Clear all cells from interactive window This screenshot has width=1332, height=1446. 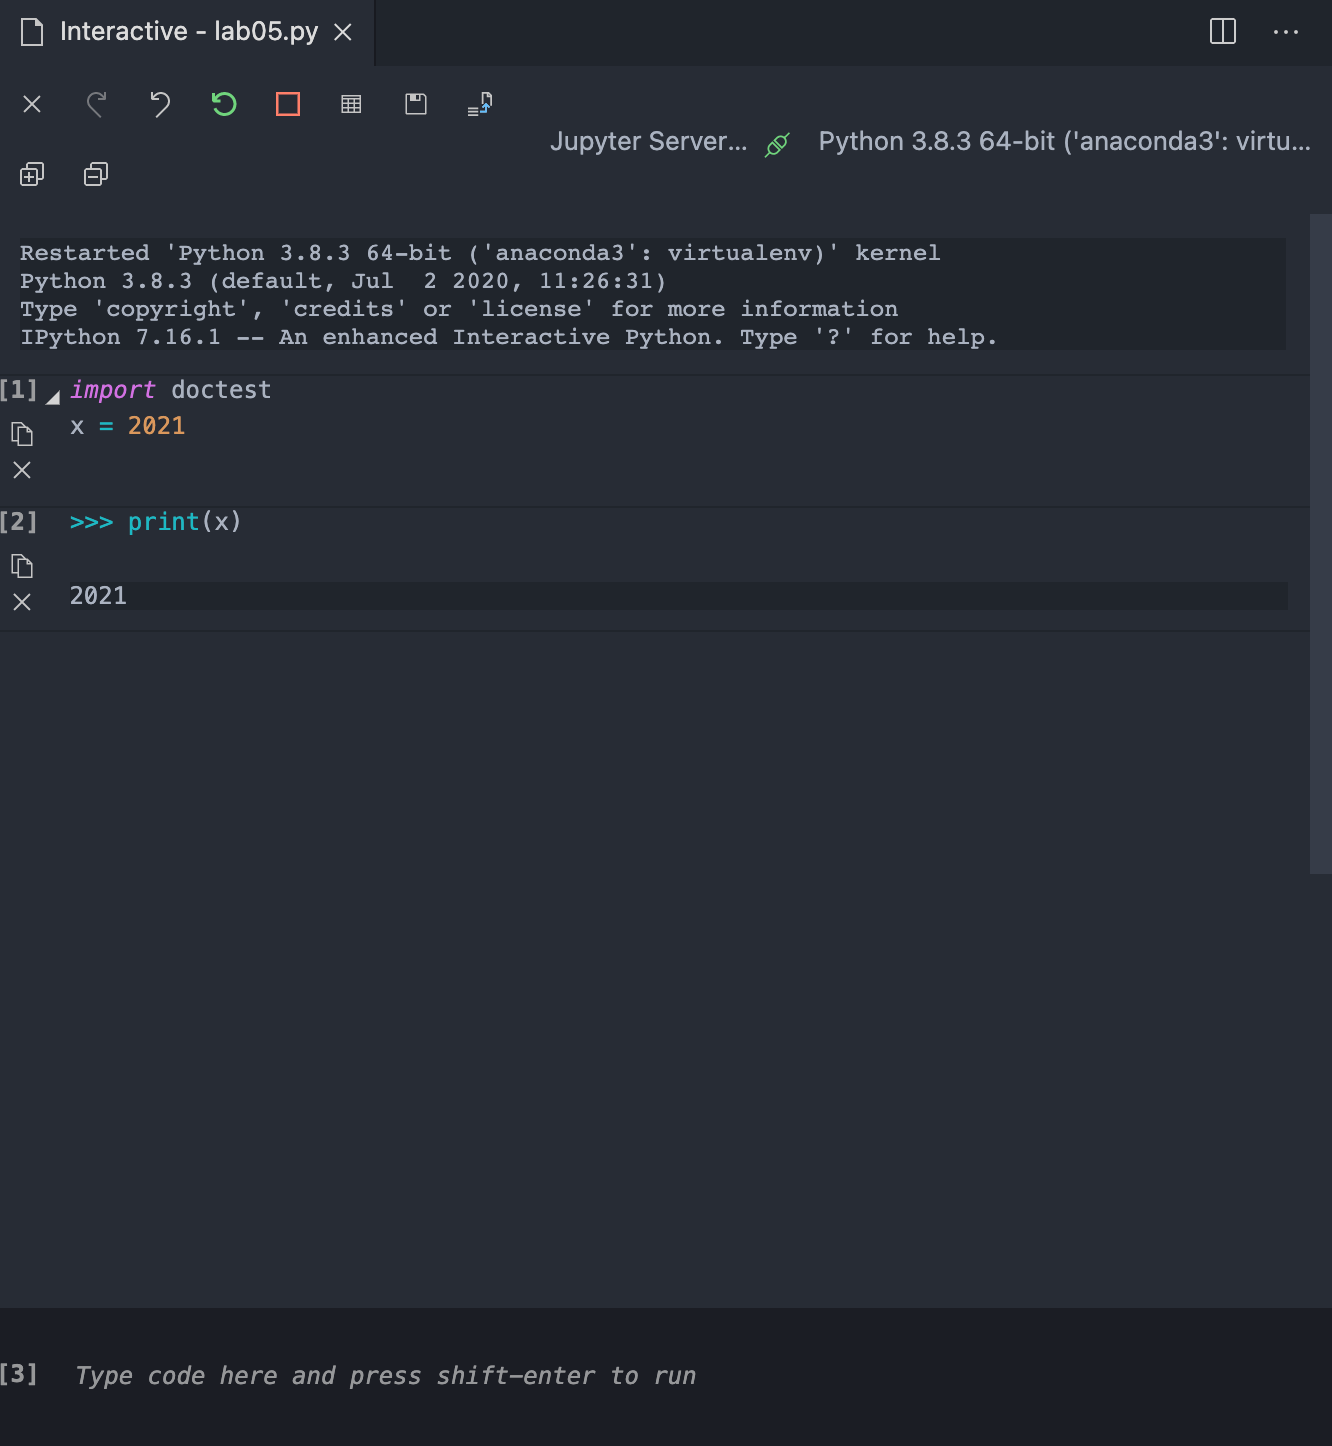coord(32,104)
